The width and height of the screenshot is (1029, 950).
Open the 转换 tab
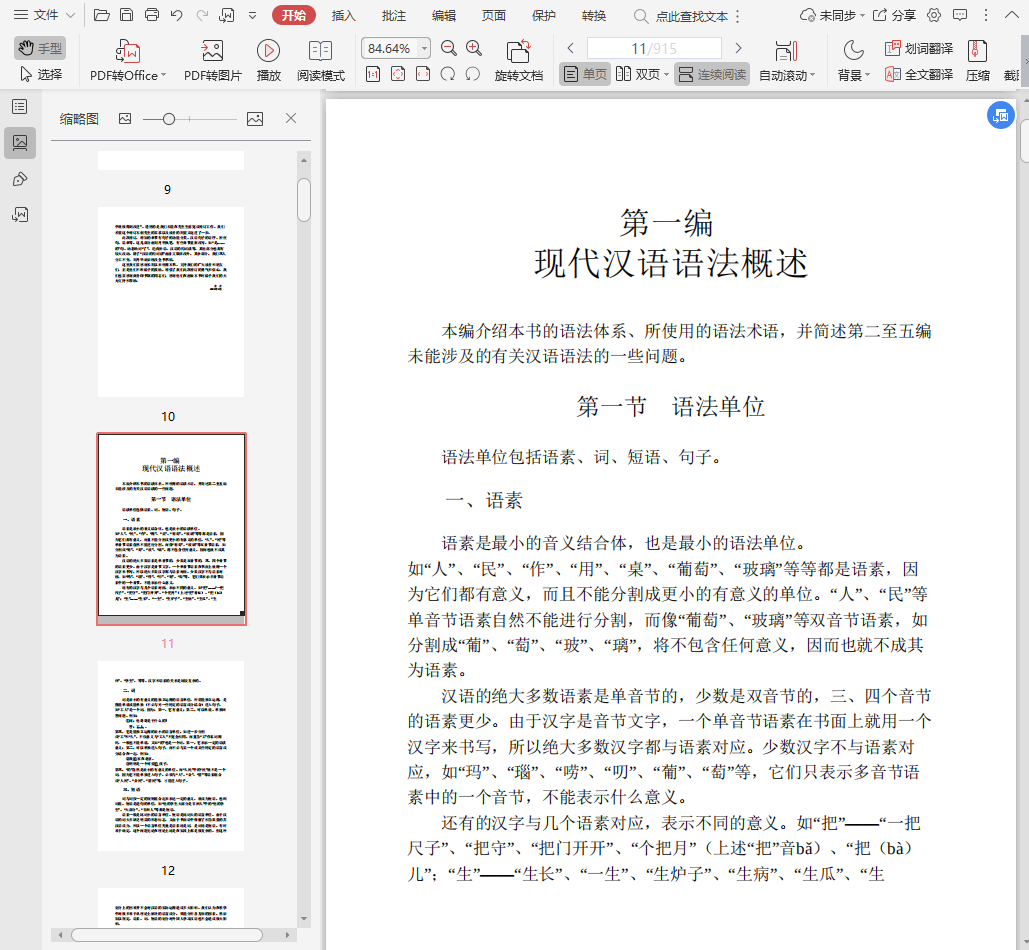click(593, 15)
